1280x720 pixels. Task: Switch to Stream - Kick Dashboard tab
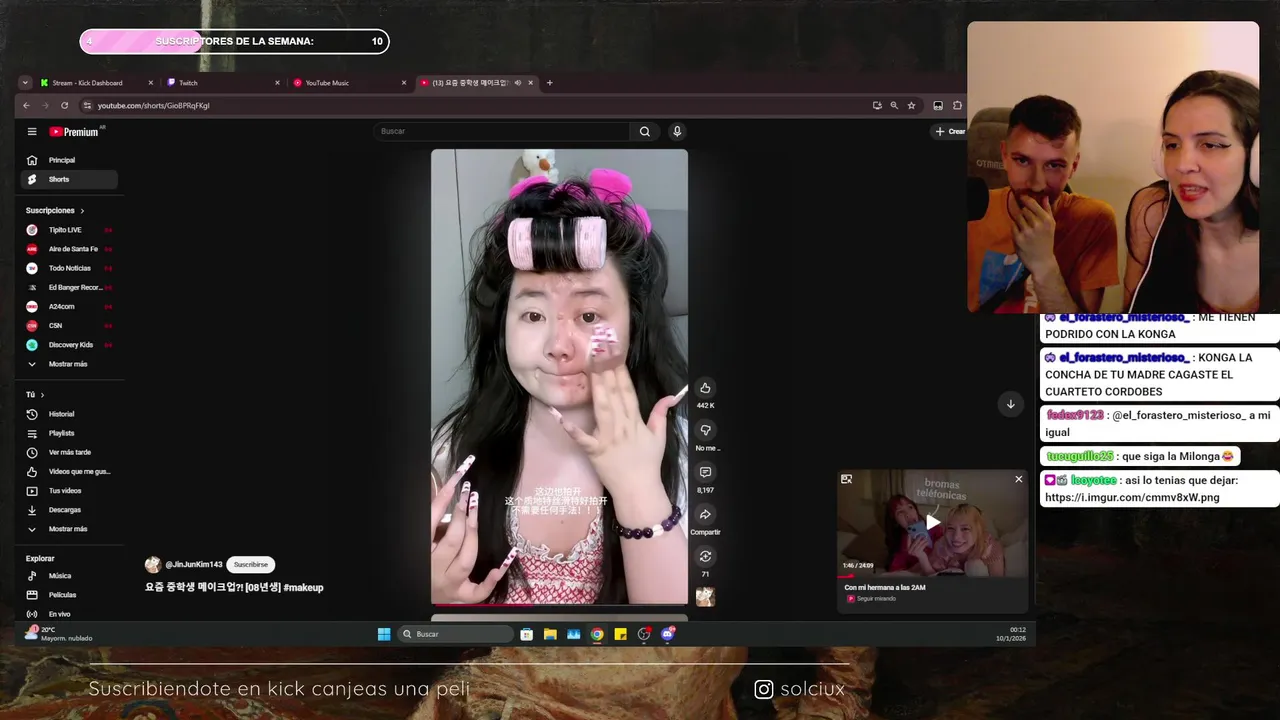point(96,83)
